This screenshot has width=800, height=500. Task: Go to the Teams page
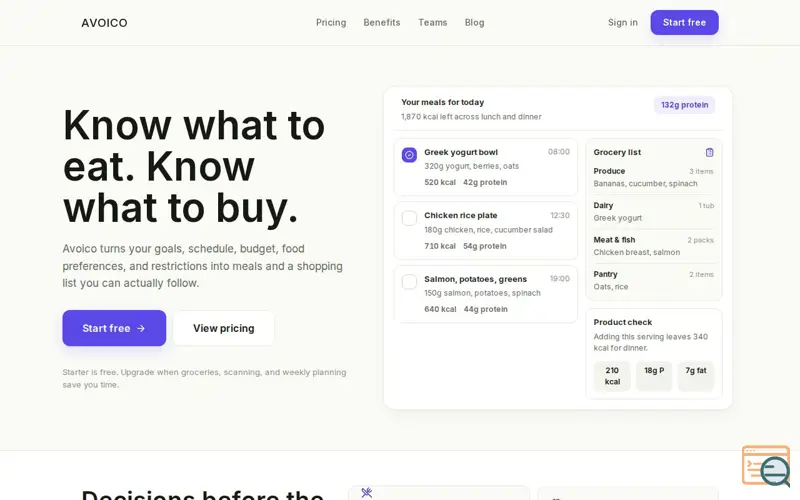433,22
